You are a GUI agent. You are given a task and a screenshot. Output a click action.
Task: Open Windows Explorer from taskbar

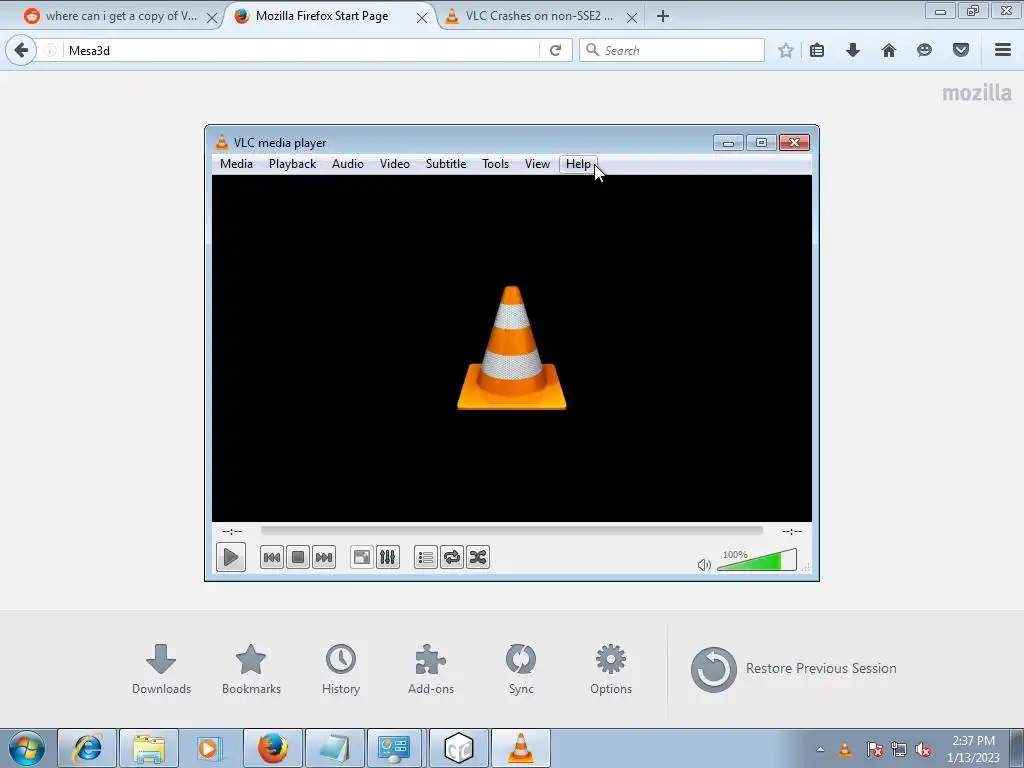click(149, 748)
